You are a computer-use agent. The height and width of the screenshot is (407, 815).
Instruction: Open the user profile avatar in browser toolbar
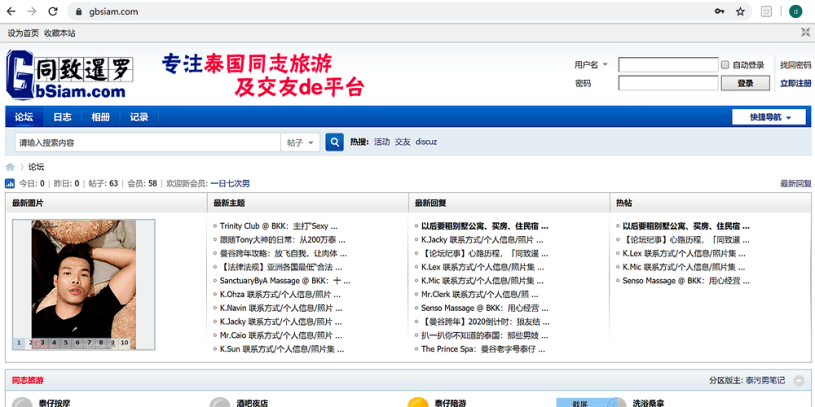[x=795, y=11]
